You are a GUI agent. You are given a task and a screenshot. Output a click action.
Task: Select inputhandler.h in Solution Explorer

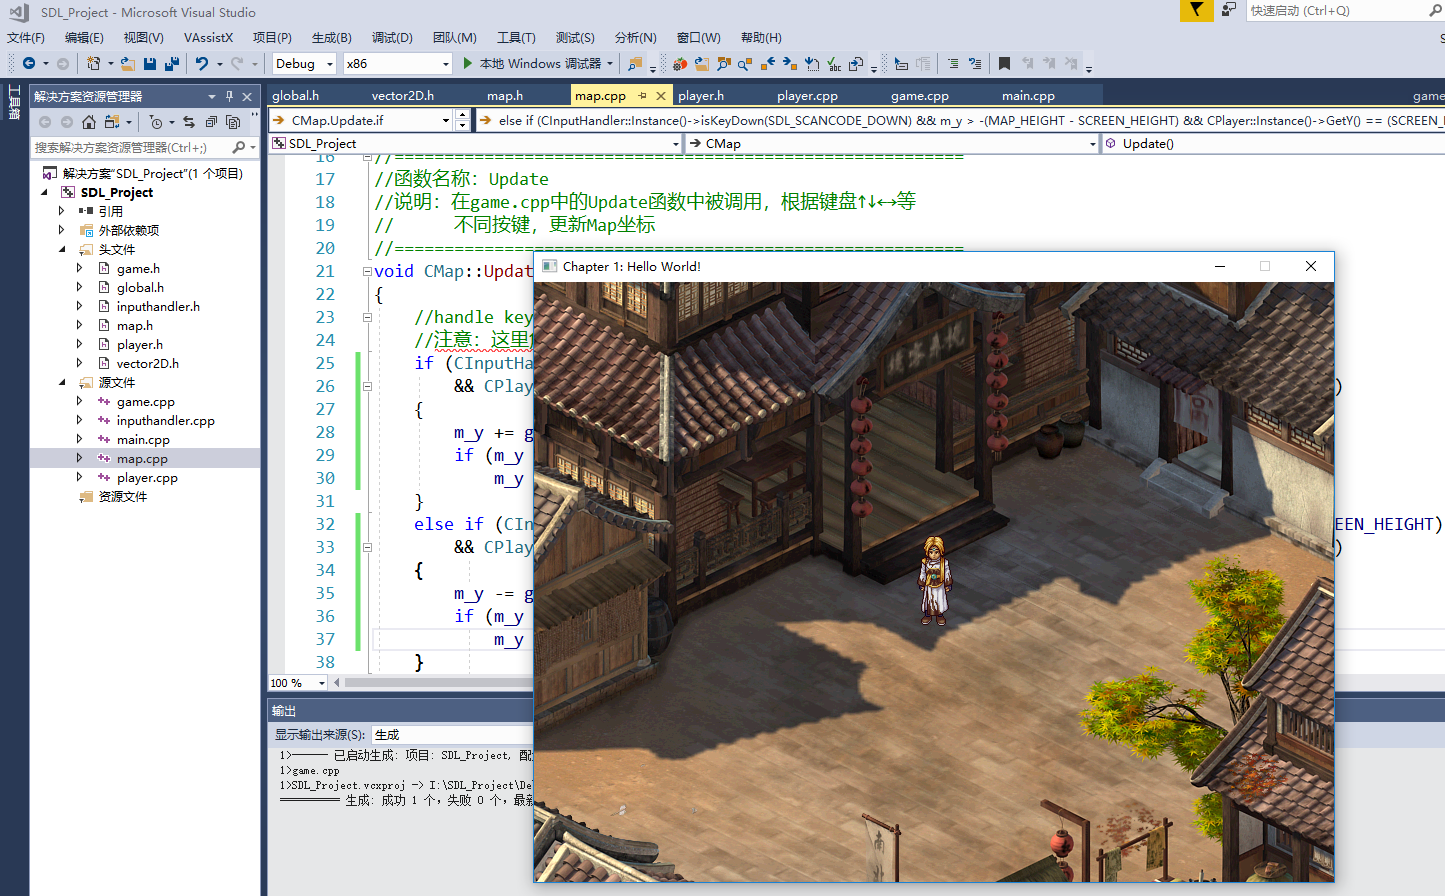pos(158,307)
